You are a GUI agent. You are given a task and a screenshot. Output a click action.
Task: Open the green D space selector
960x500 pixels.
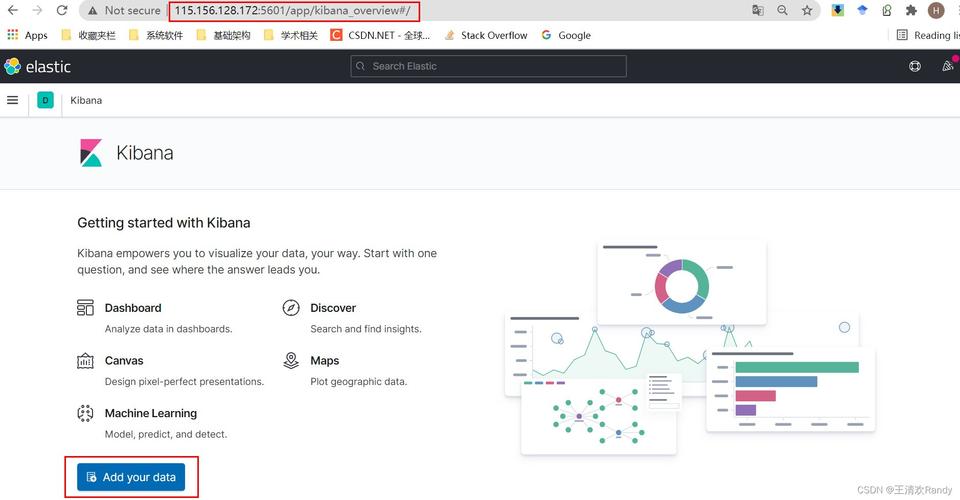pos(45,100)
